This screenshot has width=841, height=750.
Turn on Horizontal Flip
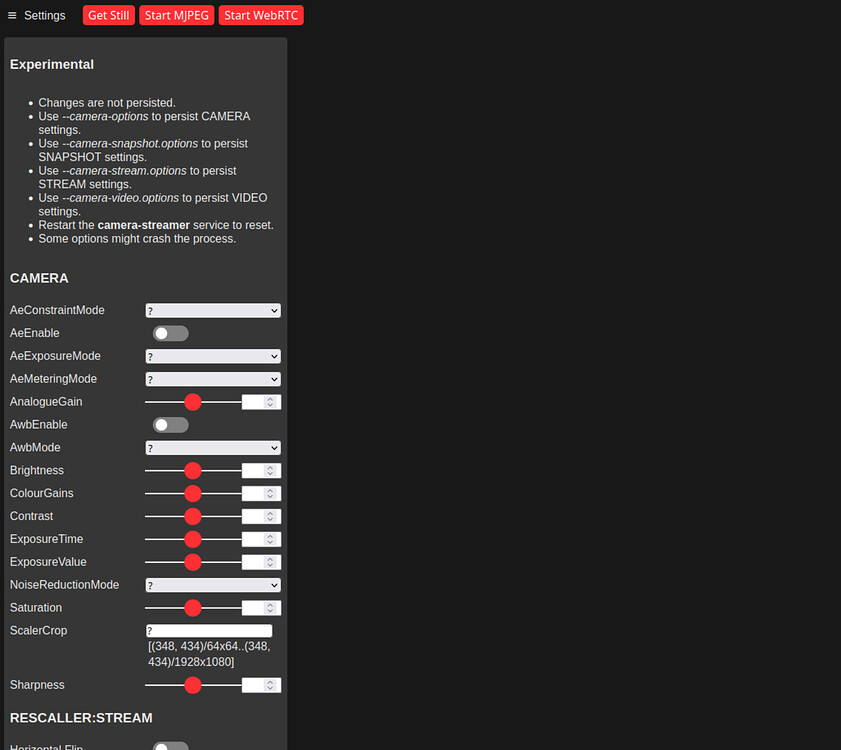pos(170,745)
